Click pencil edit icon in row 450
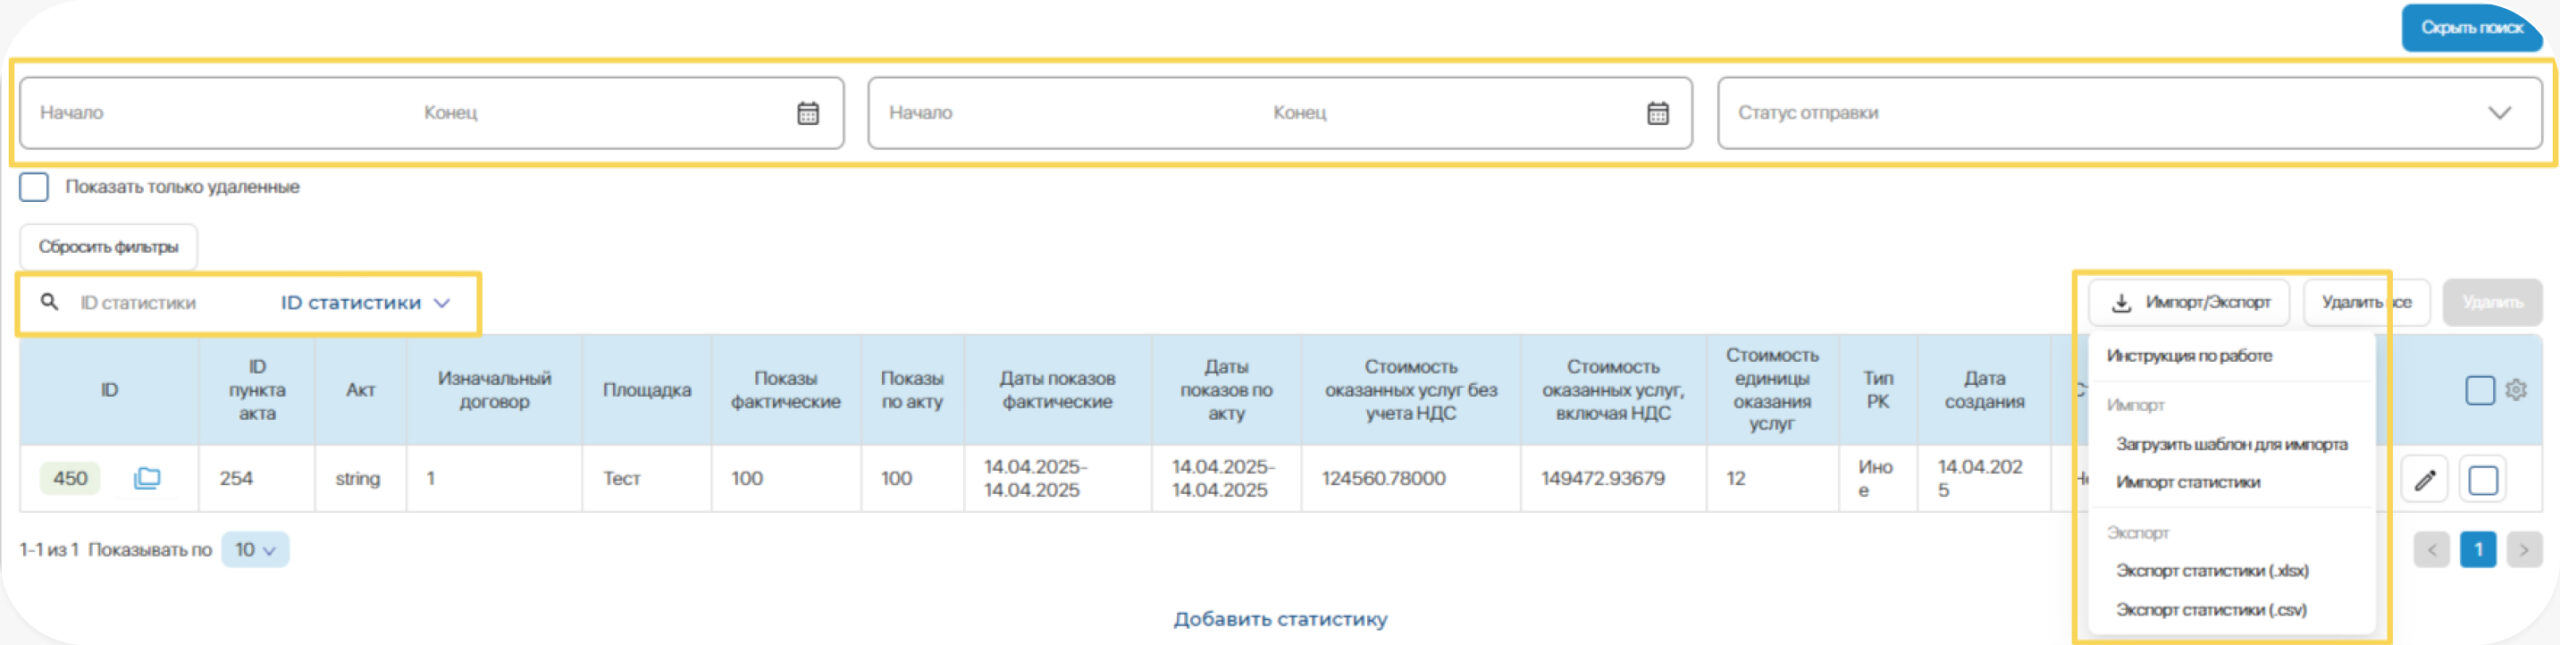This screenshot has height=645, width=2560. (2424, 481)
